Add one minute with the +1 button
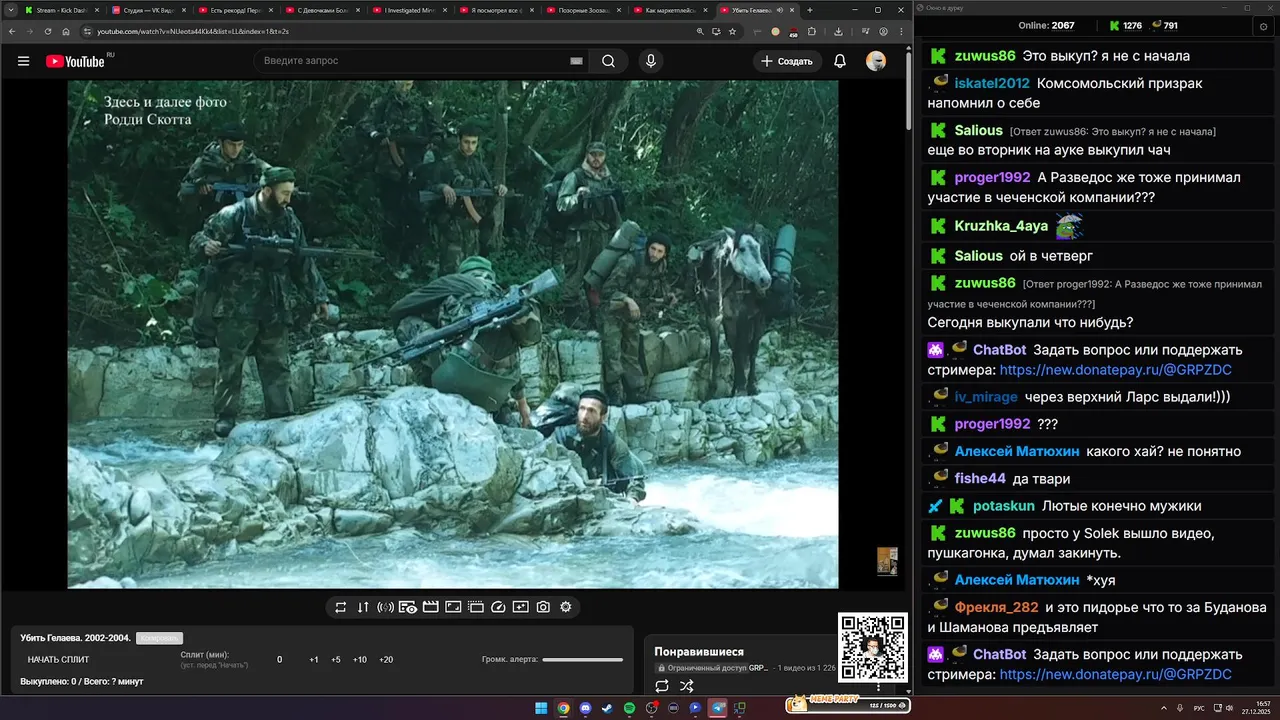The image size is (1280, 720). click(314, 660)
